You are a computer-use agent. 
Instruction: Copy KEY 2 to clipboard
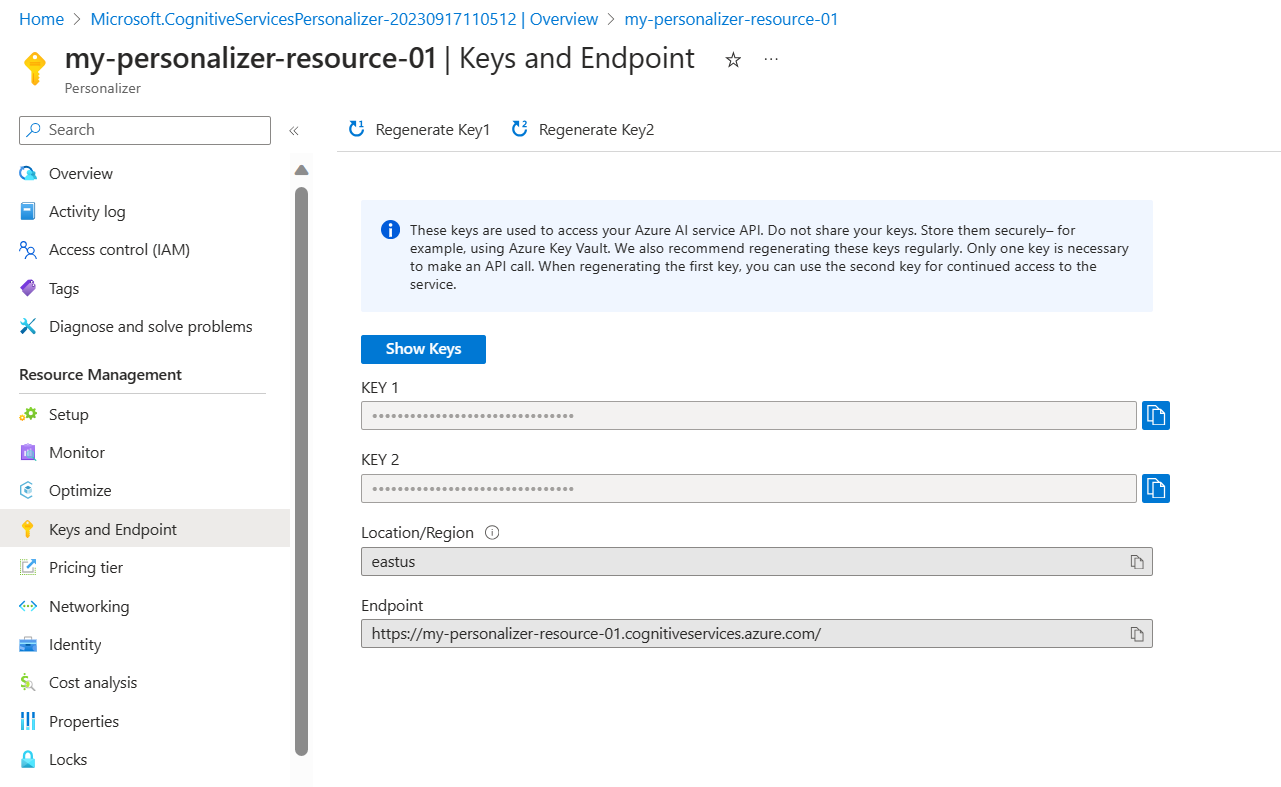[x=1156, y=488]
